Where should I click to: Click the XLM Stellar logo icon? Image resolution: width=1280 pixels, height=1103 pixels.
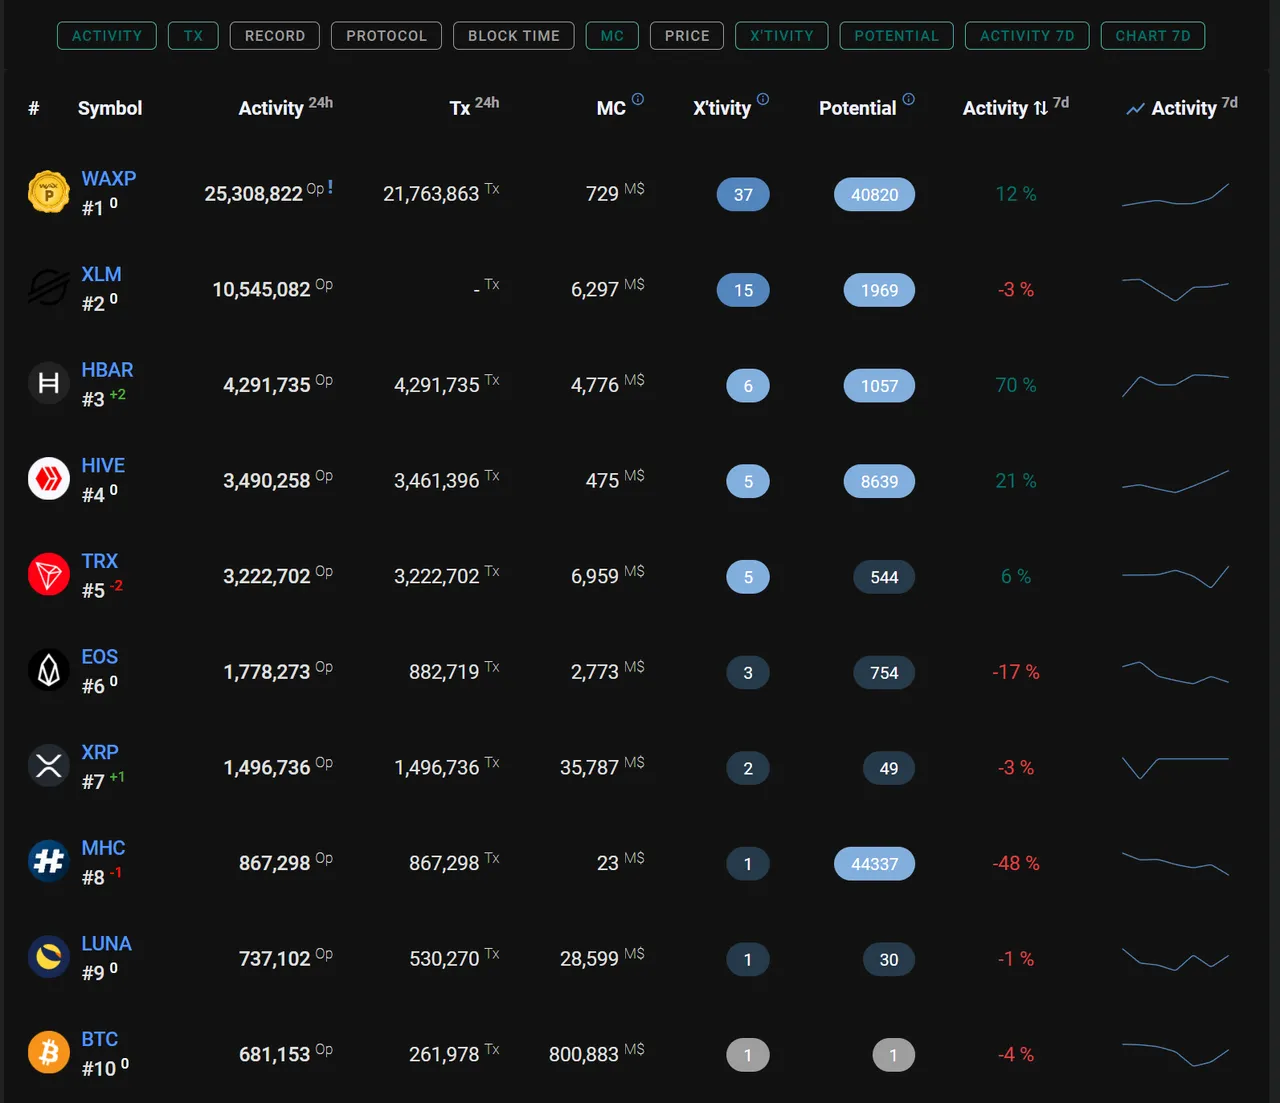(48, 288)
